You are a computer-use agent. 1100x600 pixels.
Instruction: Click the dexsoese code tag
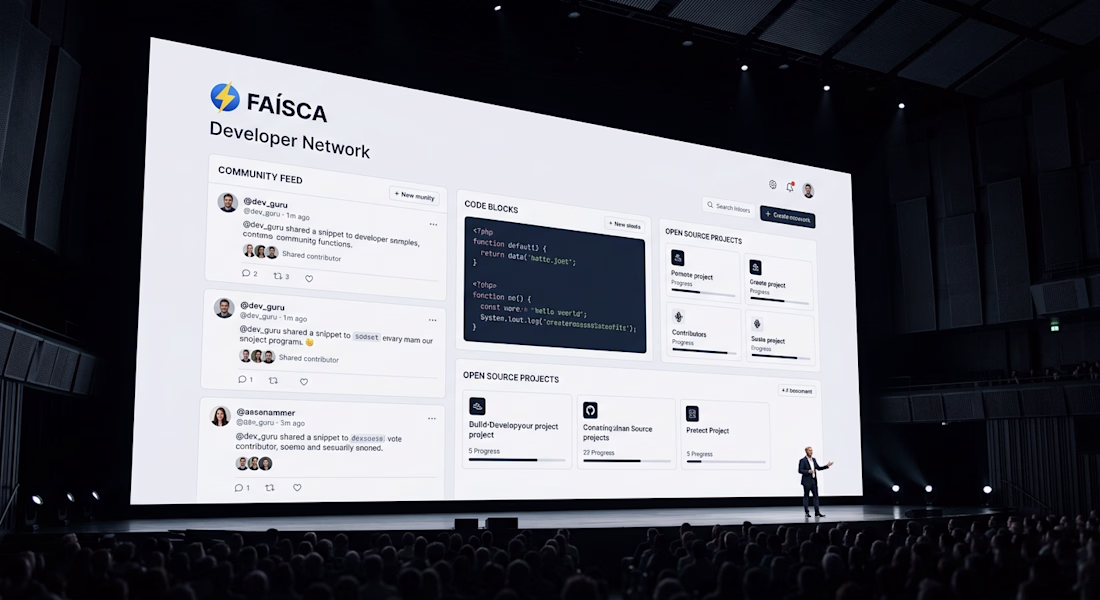[367, 438]
